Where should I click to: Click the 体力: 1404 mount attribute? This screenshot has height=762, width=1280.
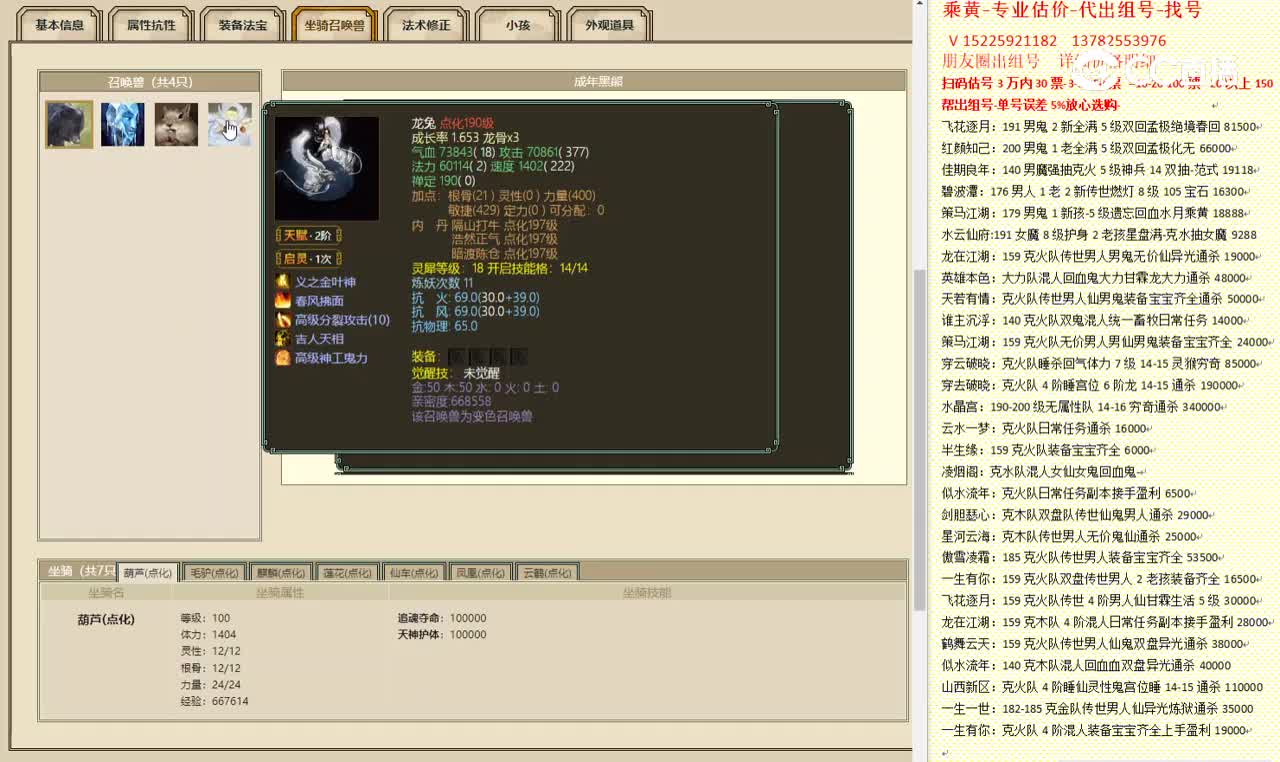(x=208, y=635)
